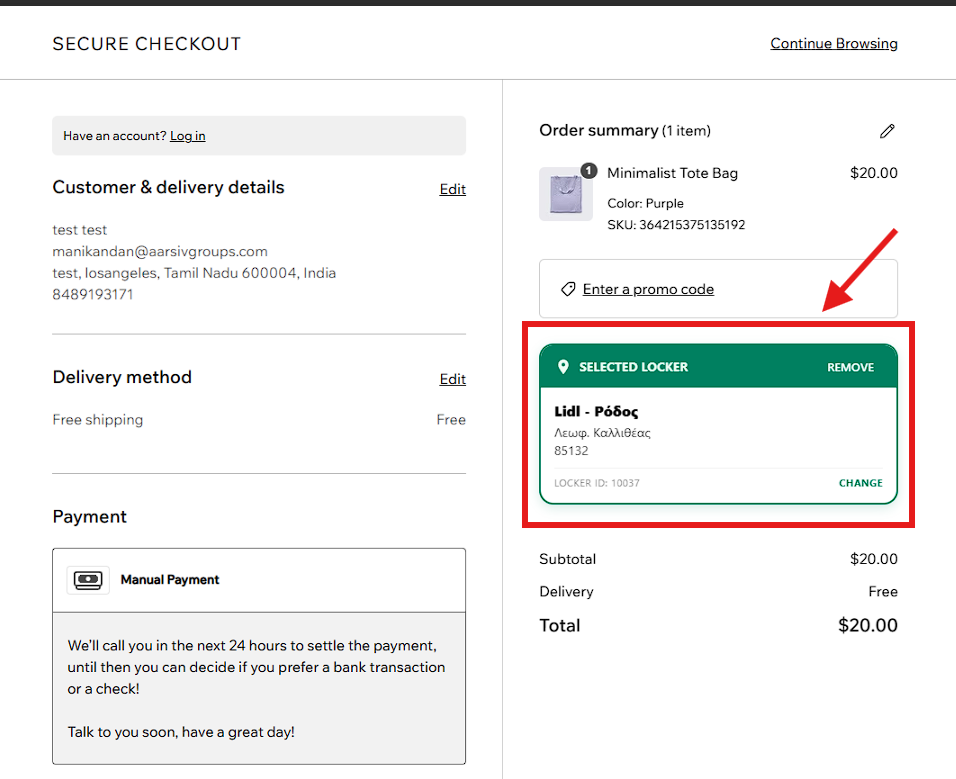Open the Minimalist Tote Bag thumbnail
This screenshot has width=956, height=779.
[565, 195]
